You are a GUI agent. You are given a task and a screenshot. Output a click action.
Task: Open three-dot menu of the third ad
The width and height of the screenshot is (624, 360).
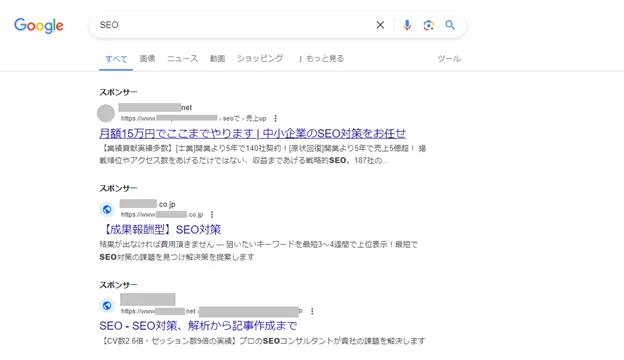pyautogui.click(x=312, y=311)
